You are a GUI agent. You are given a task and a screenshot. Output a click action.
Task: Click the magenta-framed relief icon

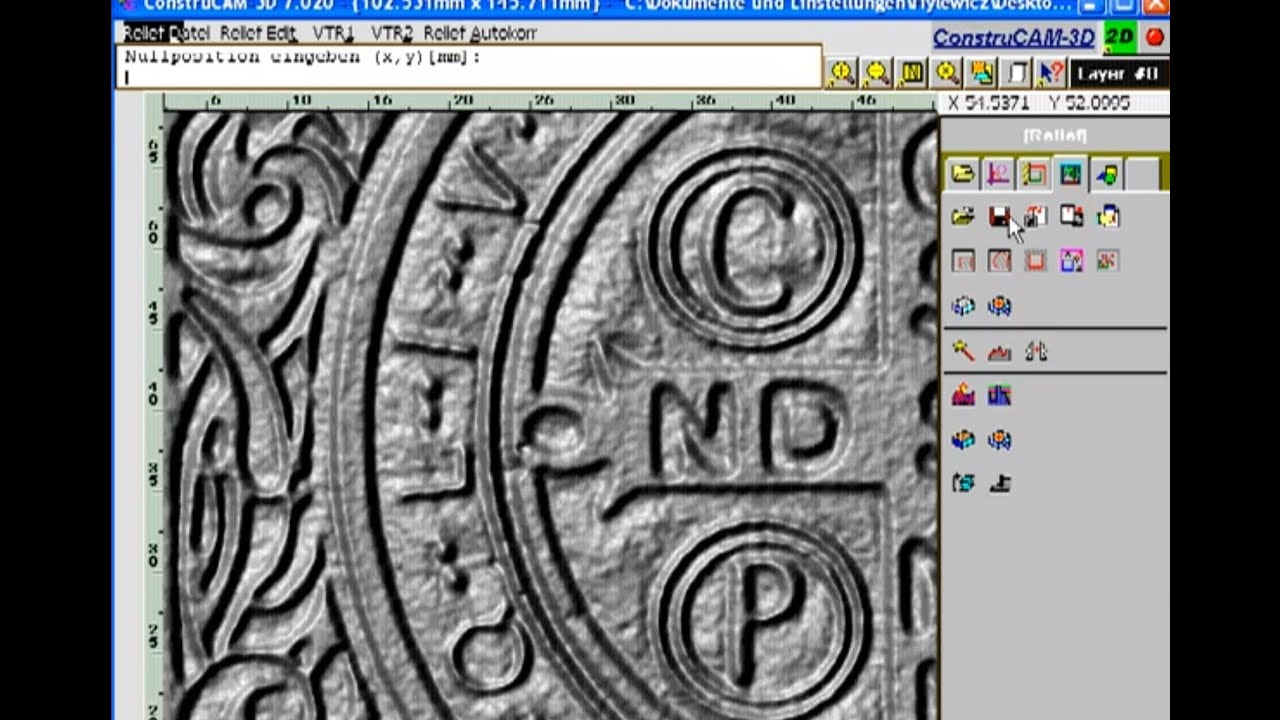(x=1071, y=261)
